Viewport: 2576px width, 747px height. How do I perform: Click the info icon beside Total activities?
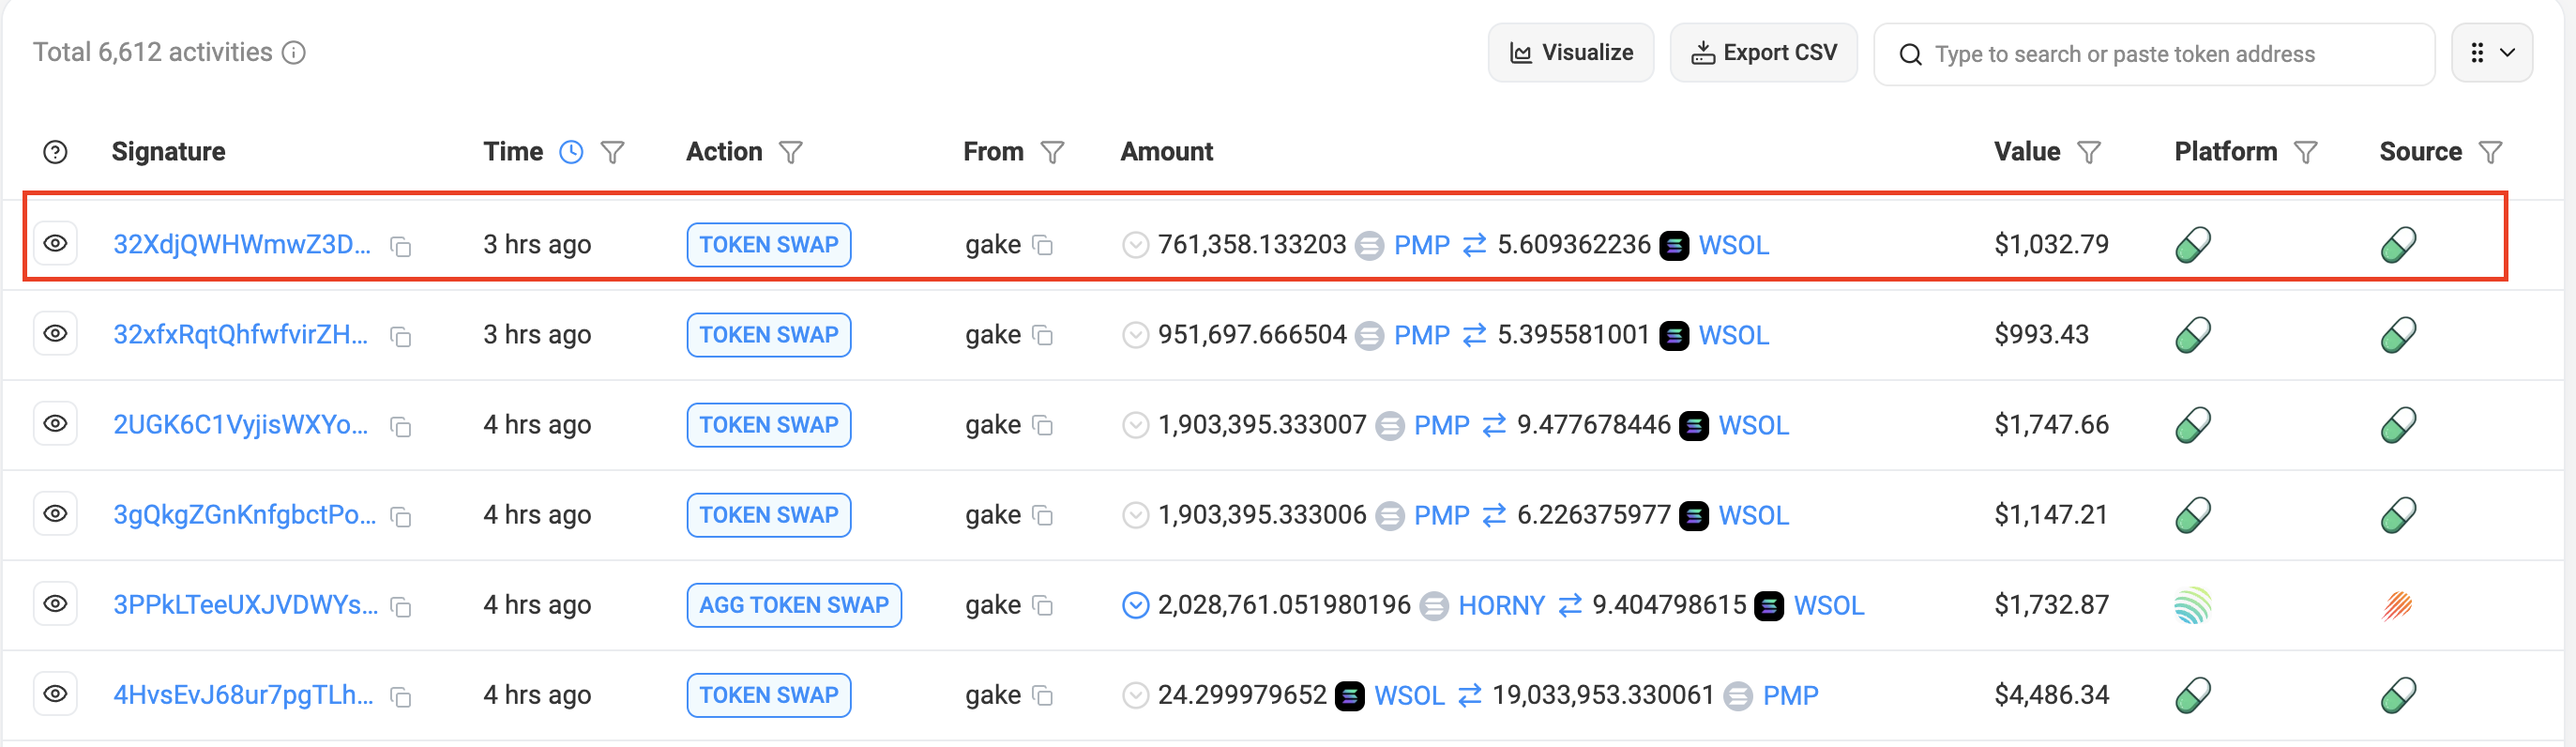tap(293, 53)
